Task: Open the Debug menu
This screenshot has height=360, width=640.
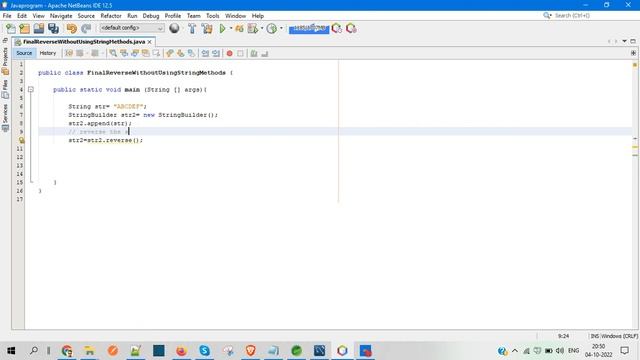Action: [x=151, y=16]
